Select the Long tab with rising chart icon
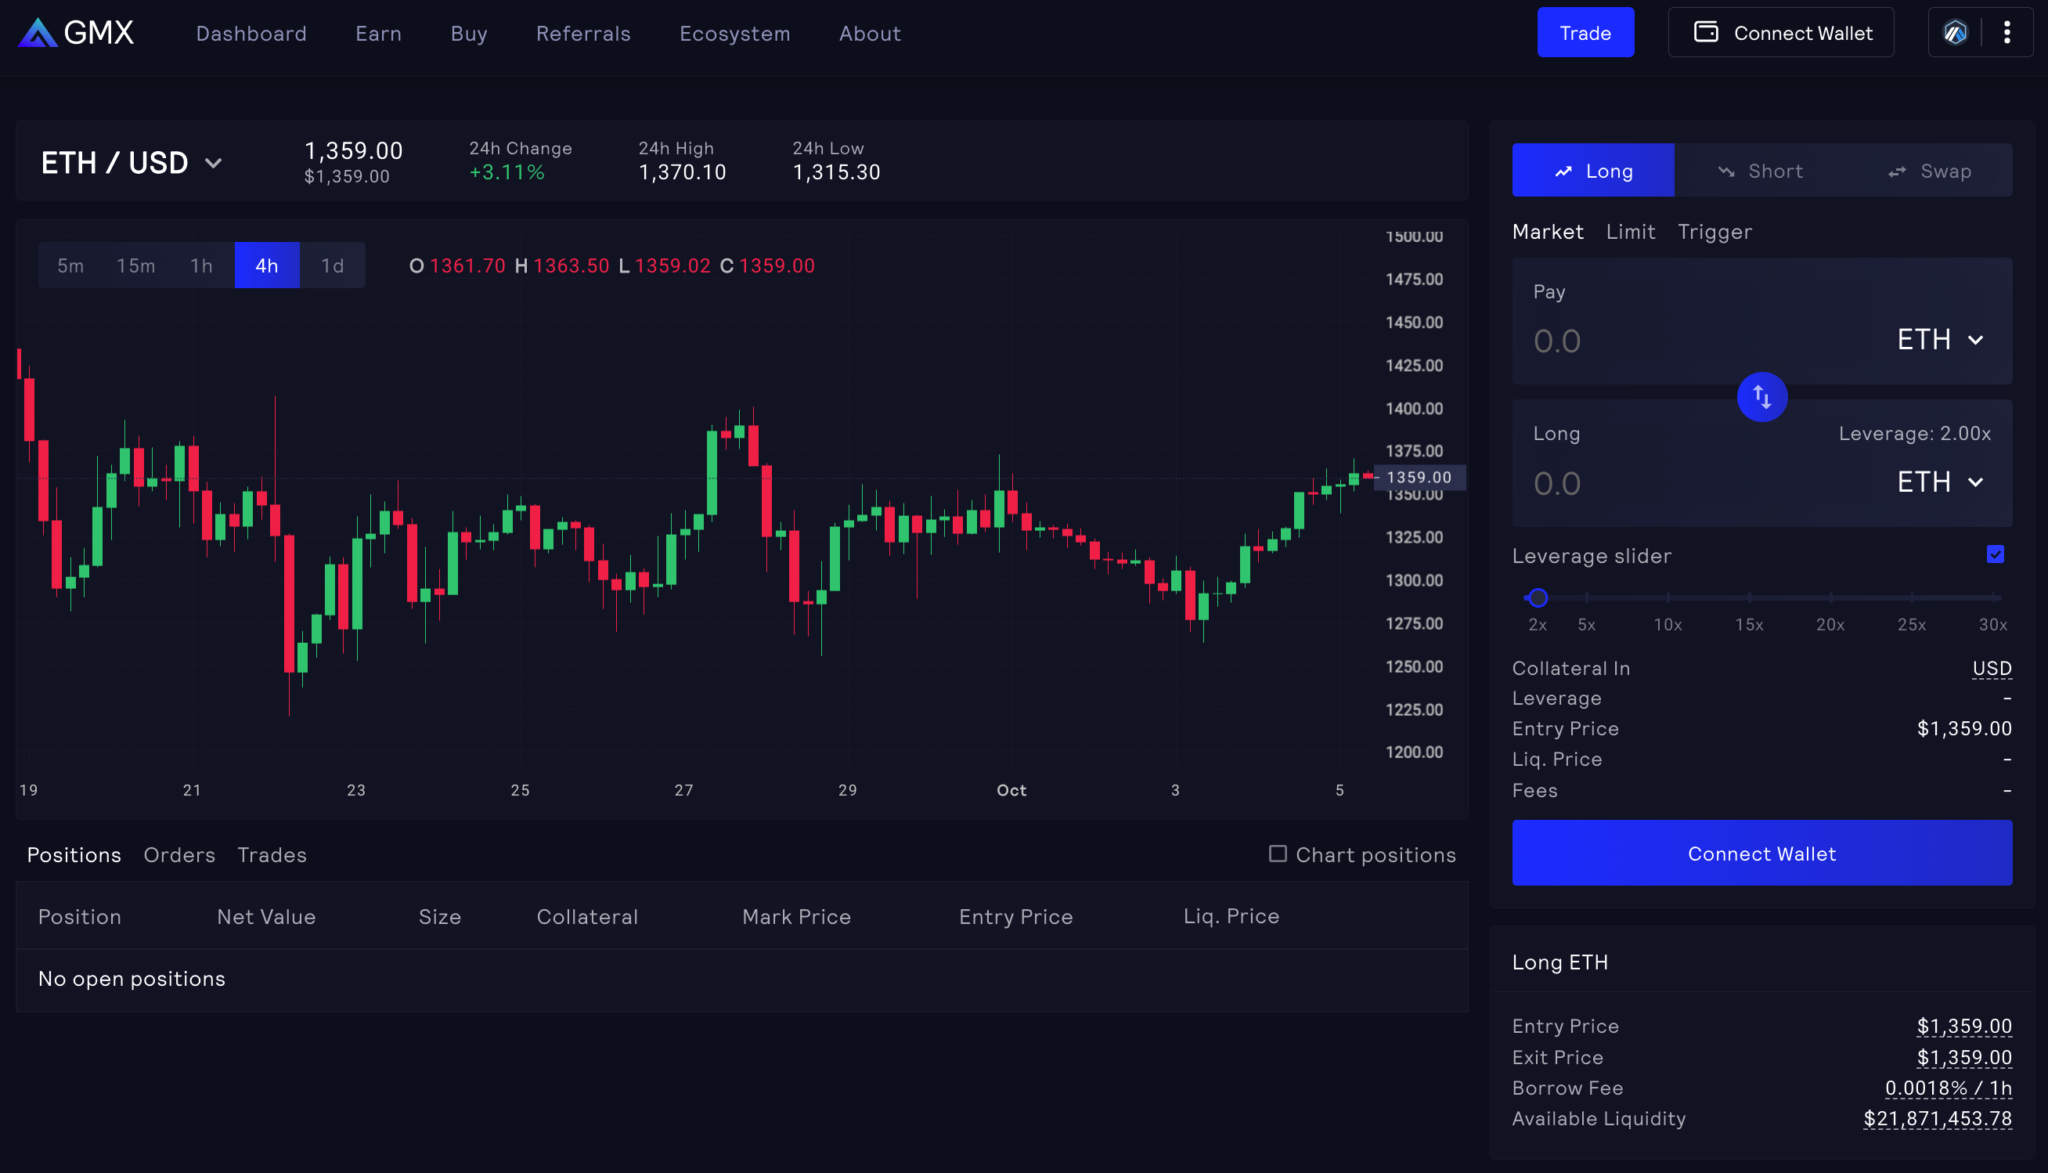This screenshot has width=2048, height=1173. tap(1593, 171)
